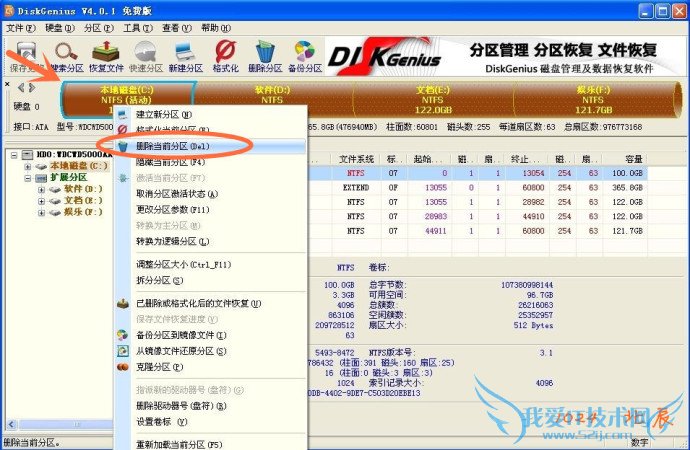This screenshot has height=450, width=690.
Task: Choose 备份分区到镜像文件(I) from context menu
Action: pos(210,335)
